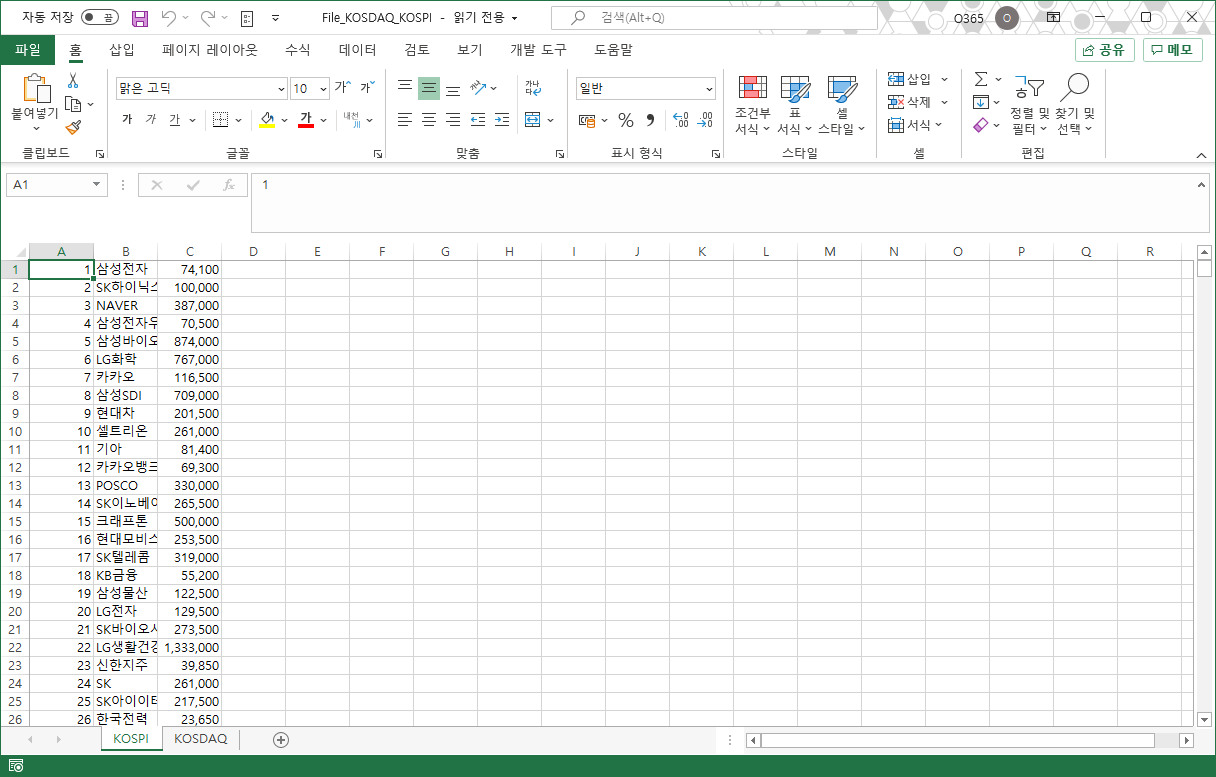The image size is (1216, 777).
Task: Center text horizontally
Action: pyautogui.click(x=429, y=120)
